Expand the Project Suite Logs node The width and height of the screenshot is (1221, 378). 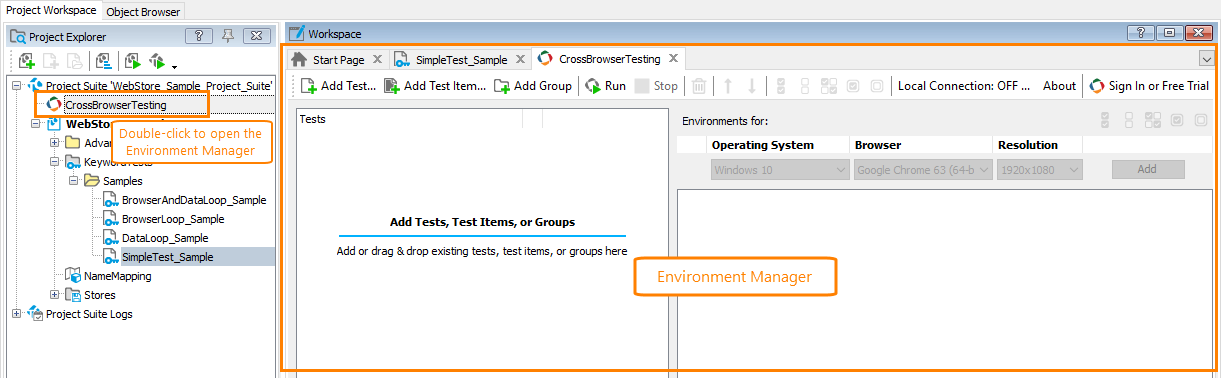[x=17, y=314]
